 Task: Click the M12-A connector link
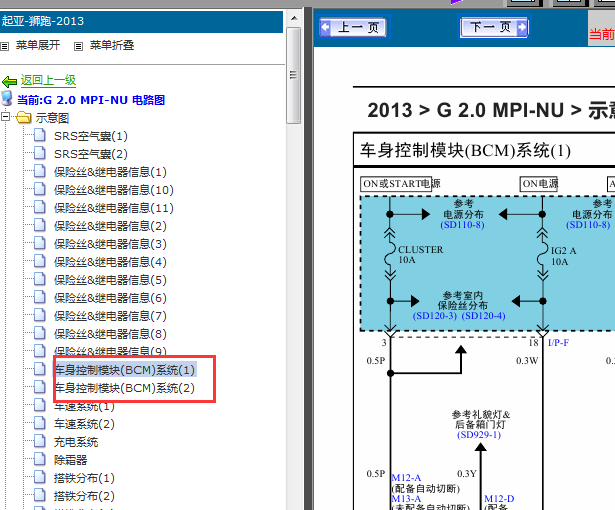406,478
